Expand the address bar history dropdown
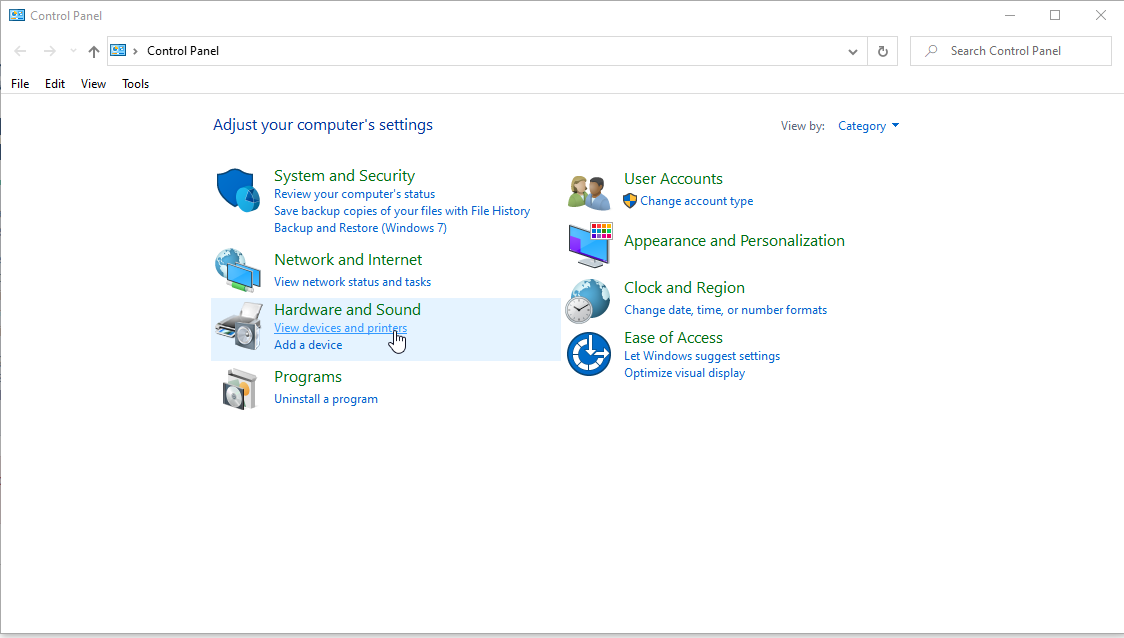1124x638 pixels. [x=852, y=52]
